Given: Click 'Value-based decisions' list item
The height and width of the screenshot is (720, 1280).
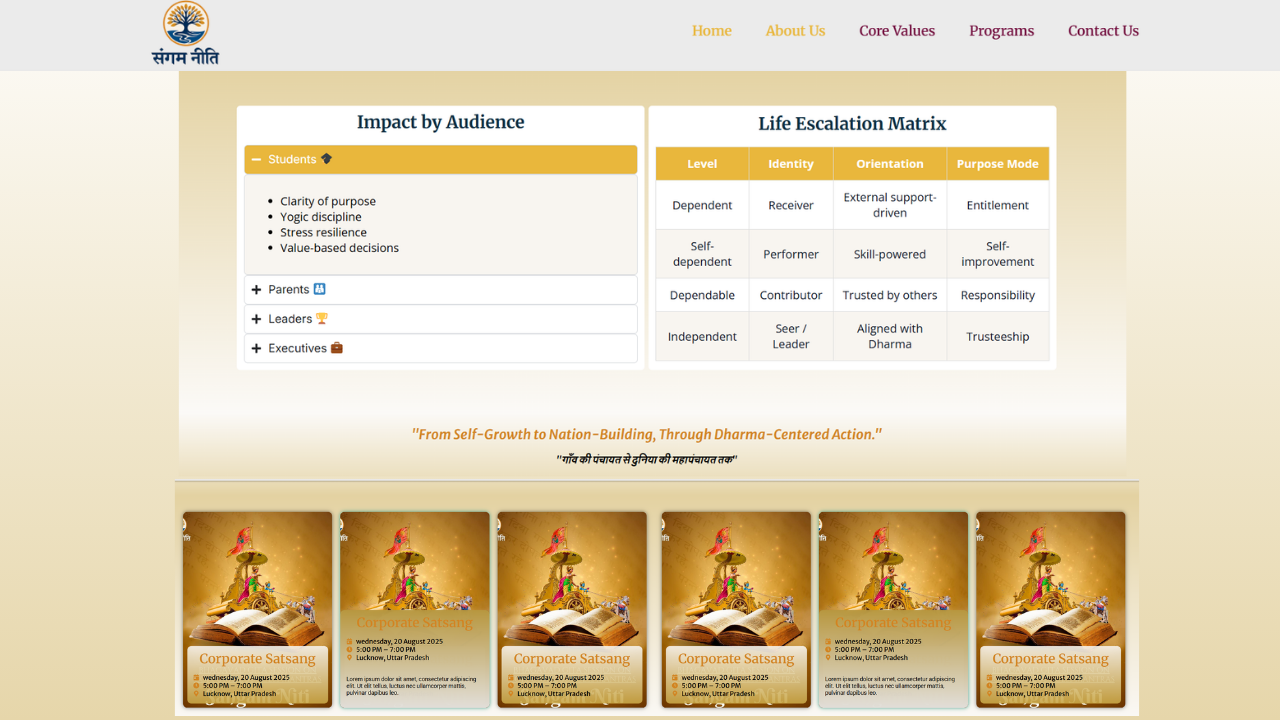Looking at the screenshot, I should (339, 248).
